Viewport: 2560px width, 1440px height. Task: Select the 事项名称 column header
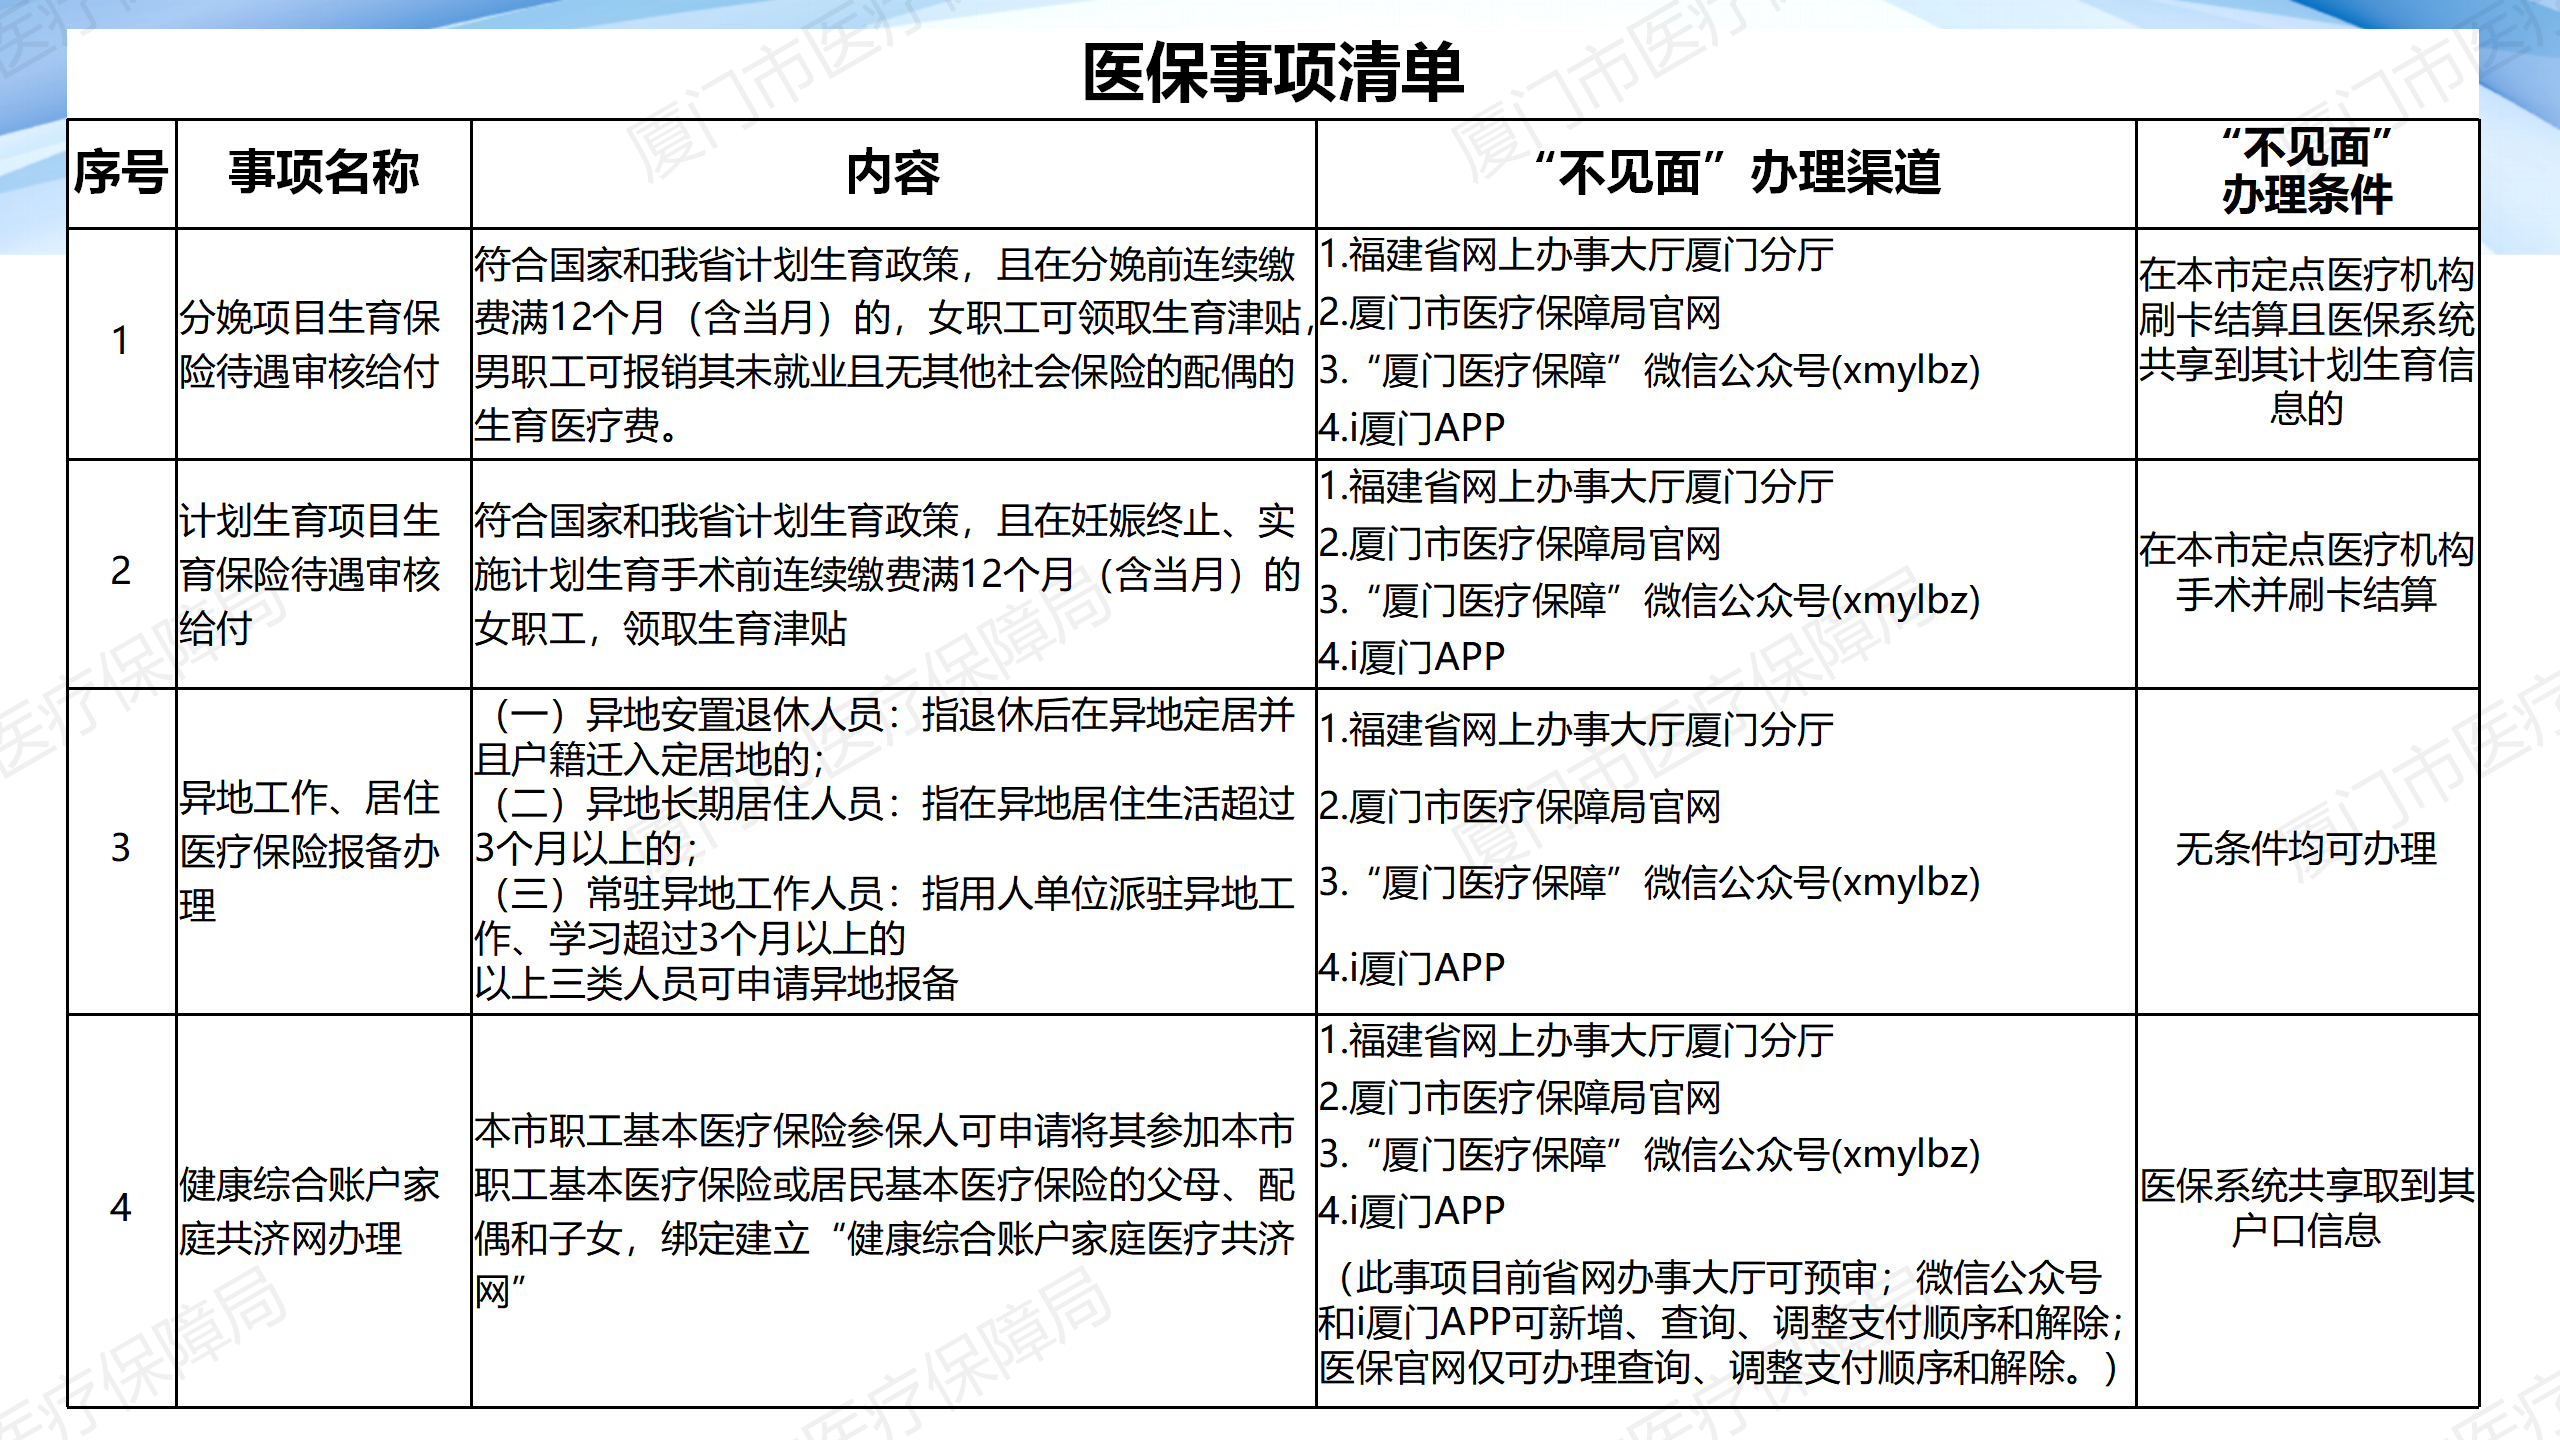pyautogui.click(x=323, y=173)
